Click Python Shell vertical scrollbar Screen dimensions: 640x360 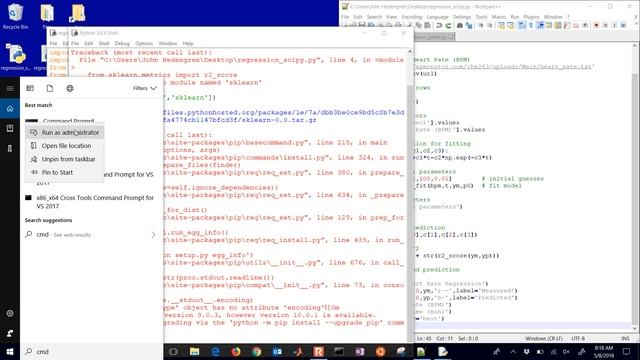pos(410,195)
